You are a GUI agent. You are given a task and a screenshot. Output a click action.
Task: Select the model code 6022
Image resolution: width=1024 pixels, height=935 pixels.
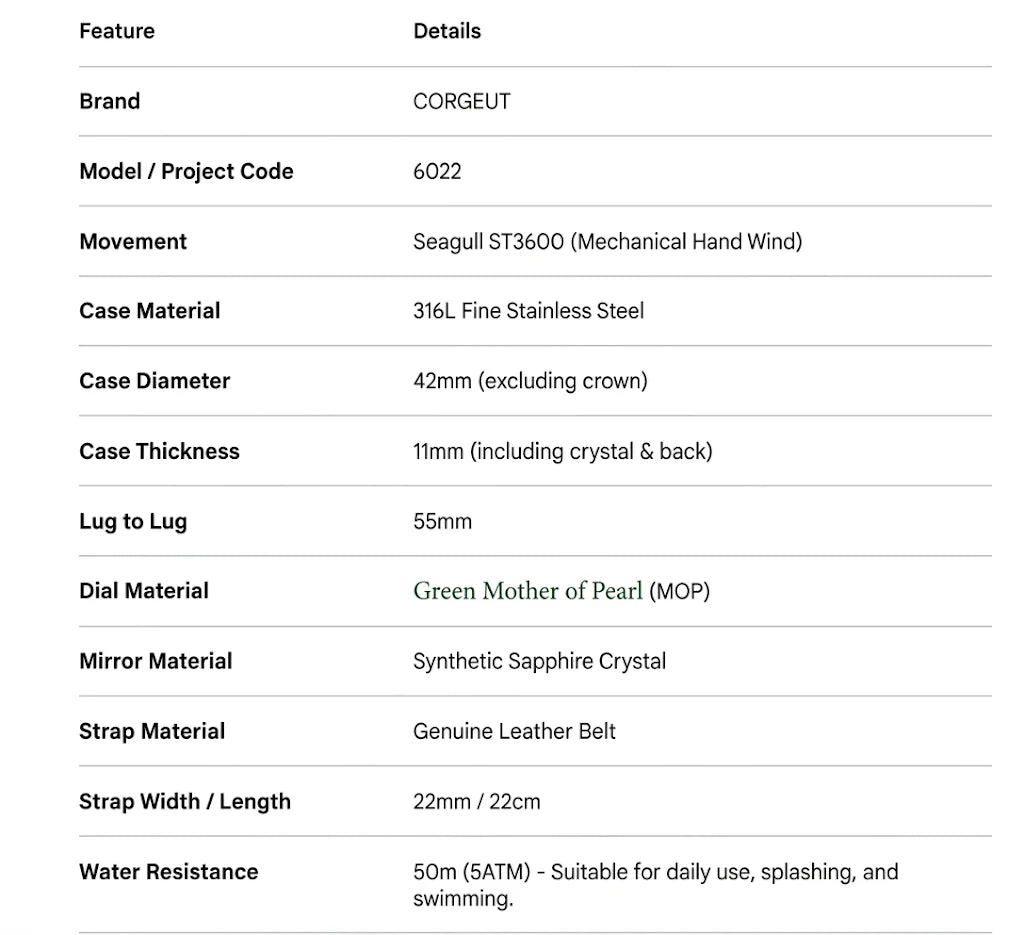(x=437, y=171)
